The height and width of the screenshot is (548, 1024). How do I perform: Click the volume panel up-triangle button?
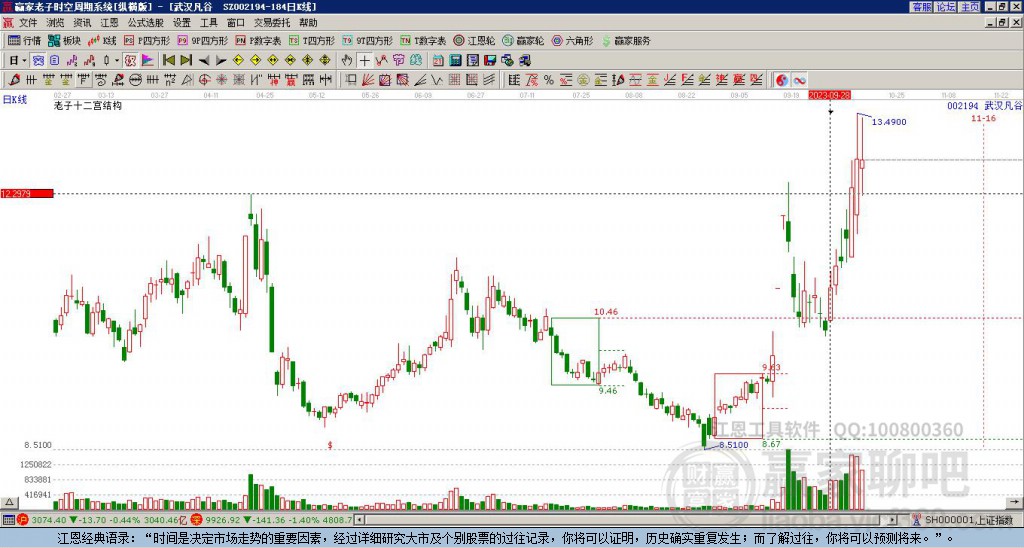tap(9, 502)
